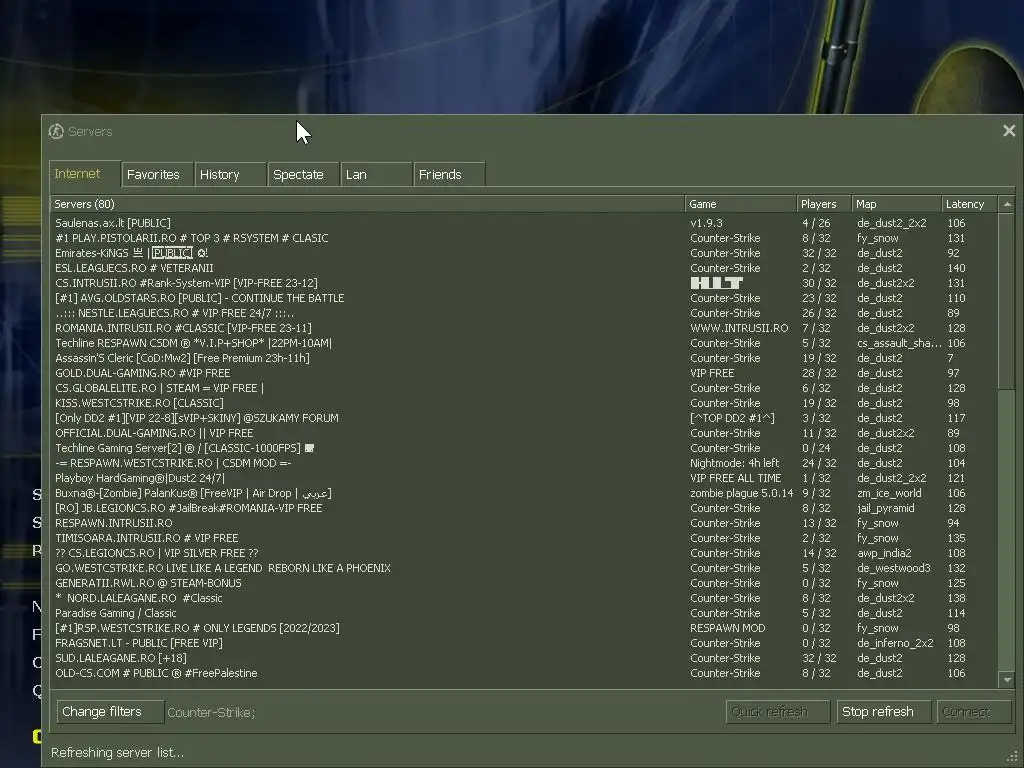Image resolution: width=1024 pixels, height=768 pixels.
Task: Click the awp_india2 map cell
Action: tap(884, 553)
